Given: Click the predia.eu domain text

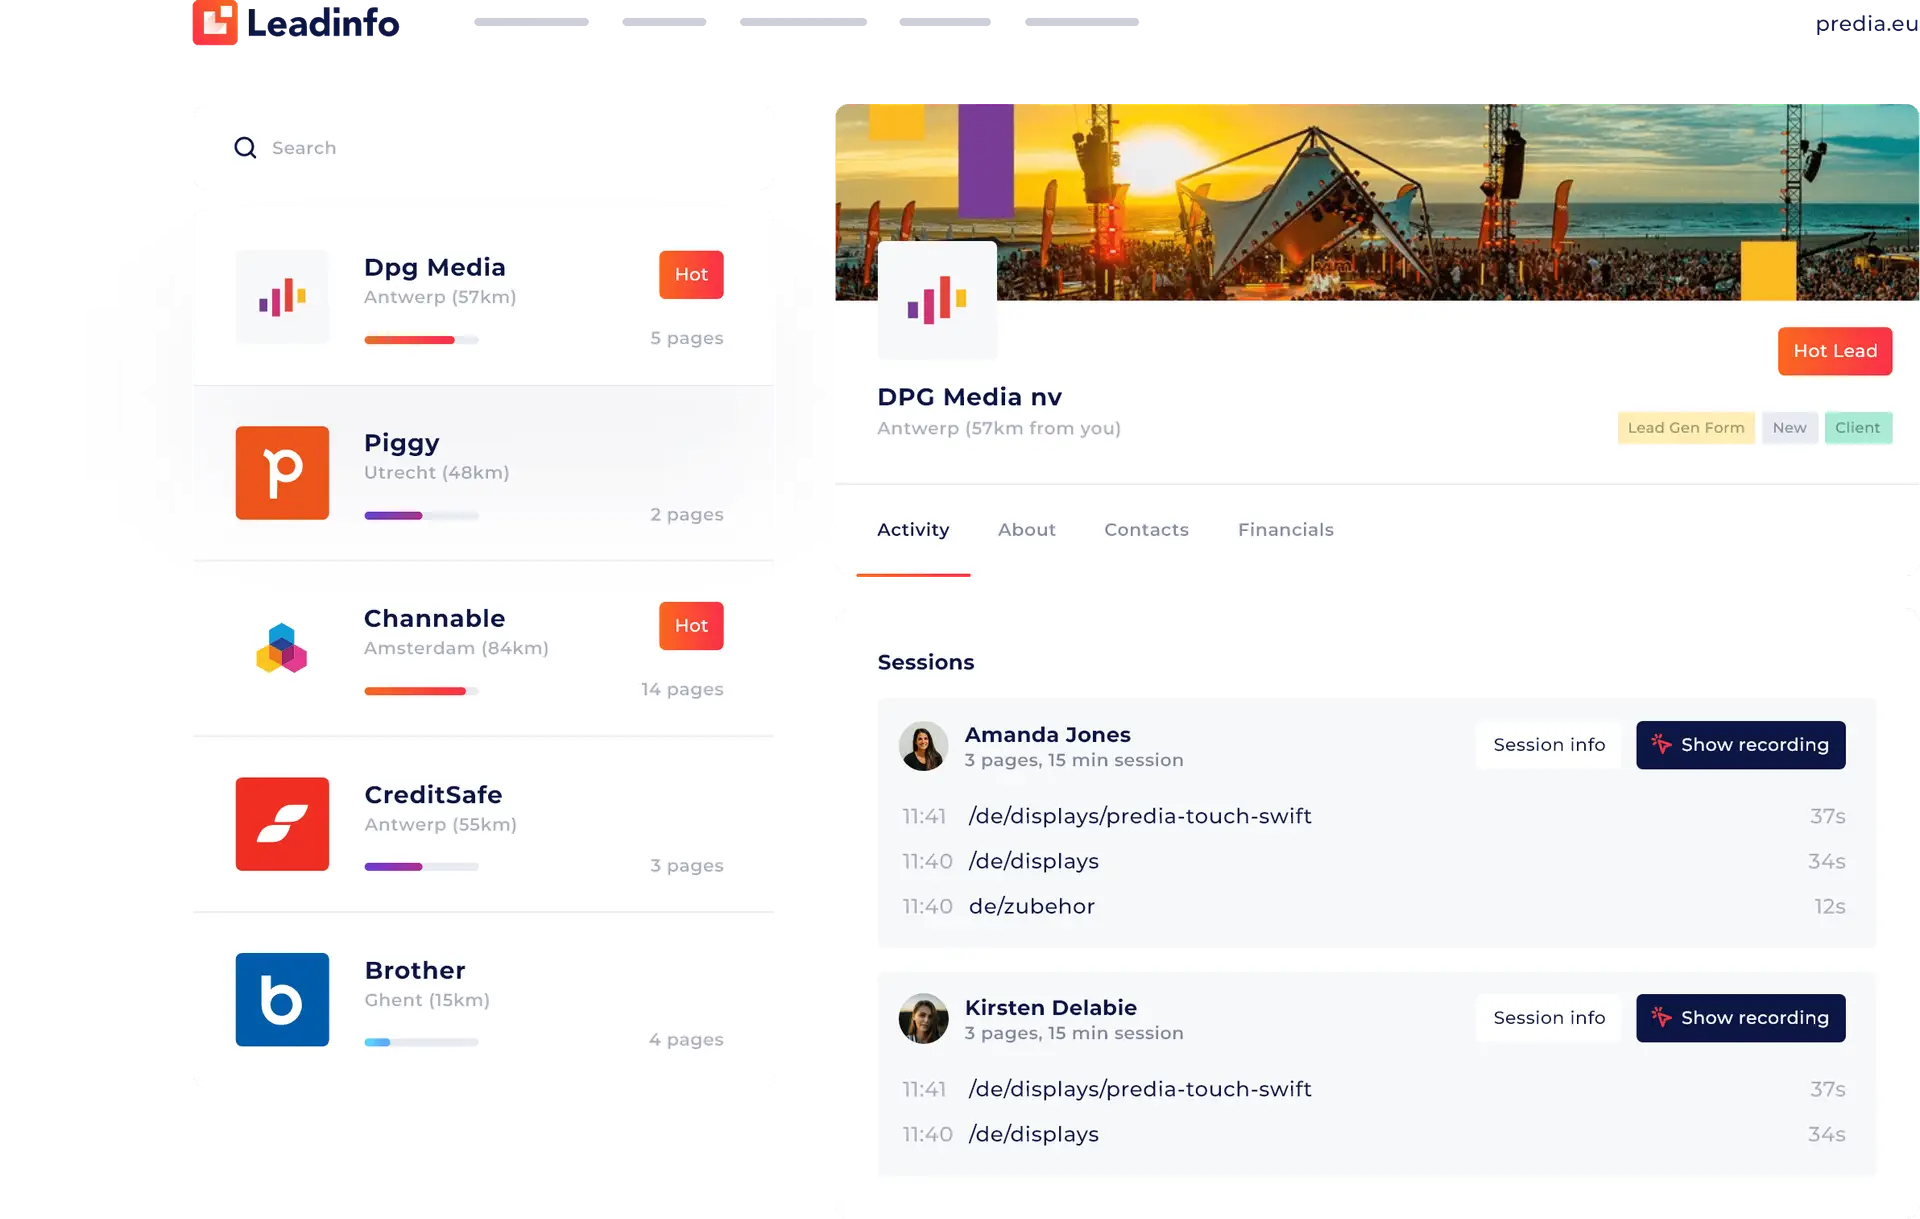Looking at the screenshot, I should 1866,24.
